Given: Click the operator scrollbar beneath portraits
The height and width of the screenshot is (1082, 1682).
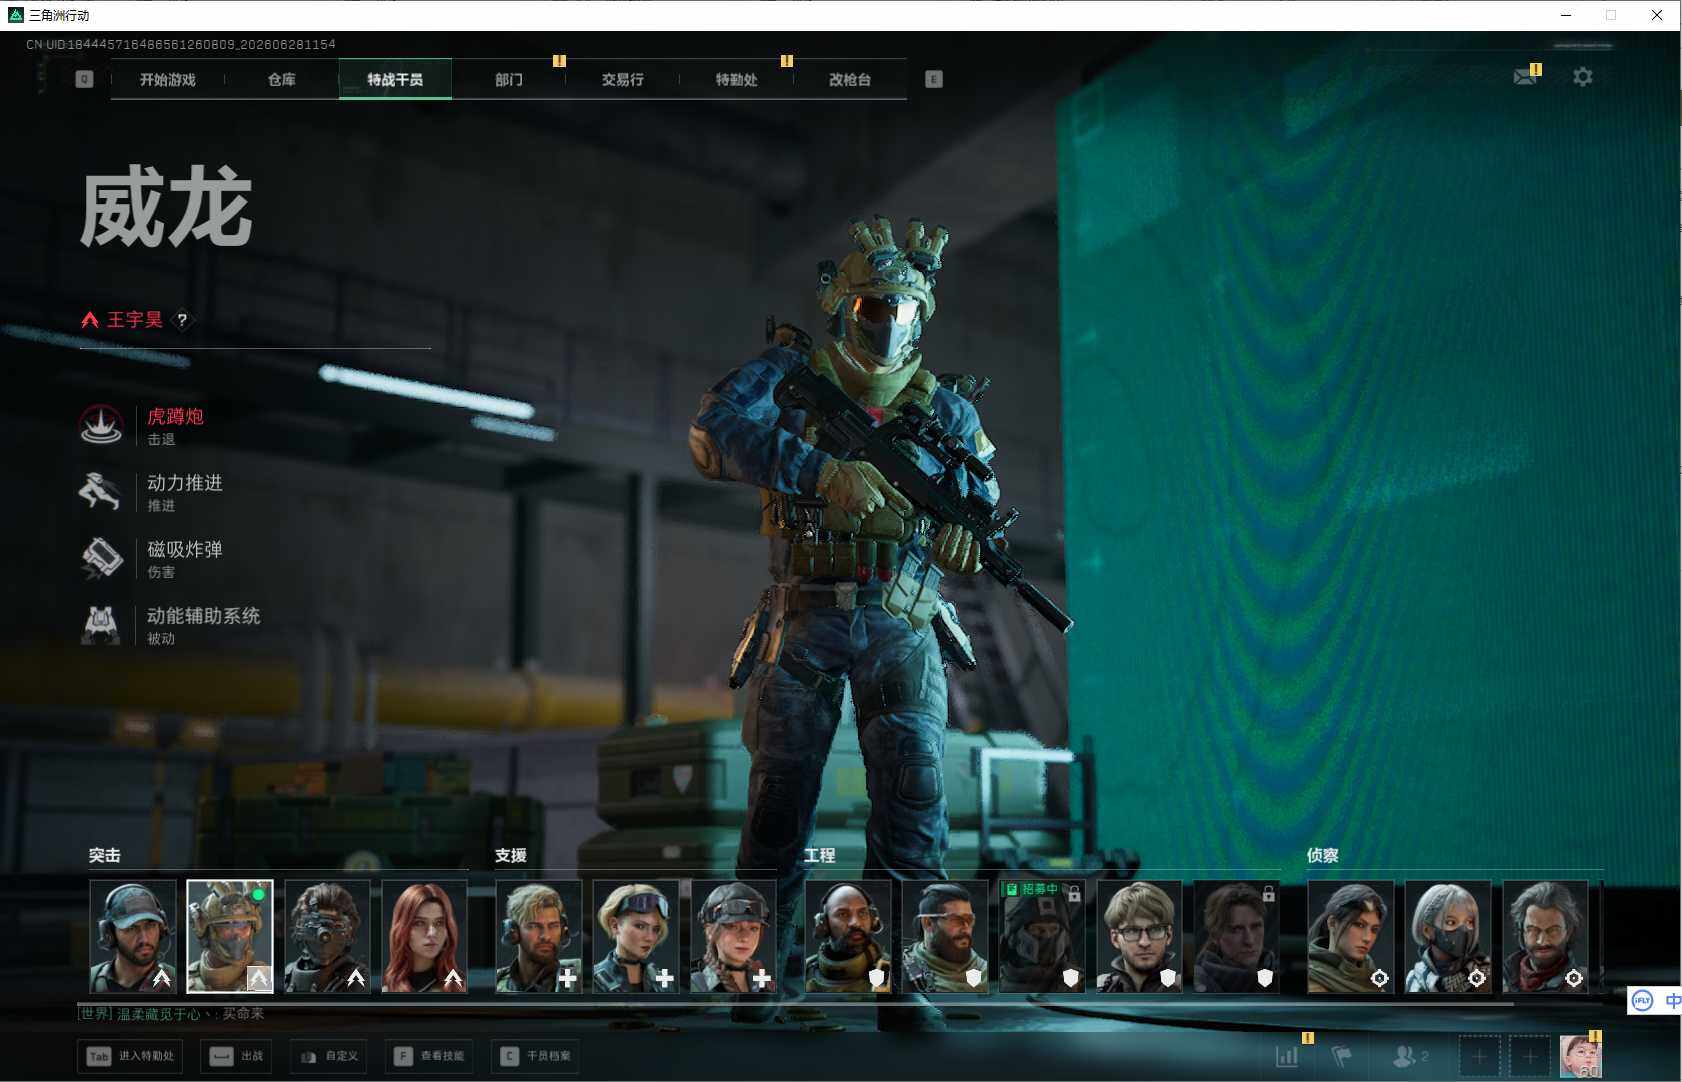Looking at the screenshot, I should (x=795, y=1002).
